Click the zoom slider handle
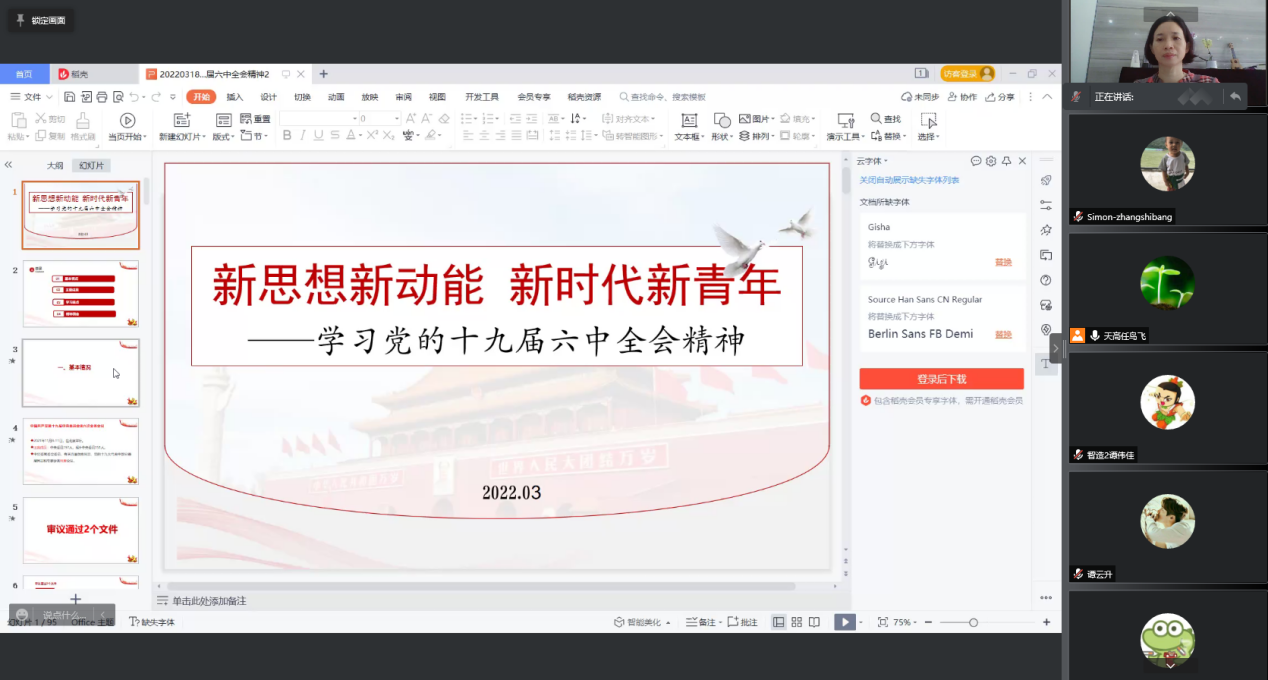This screenshot has width=1268, height=680. pyautogui.click(x=973, y=622)
